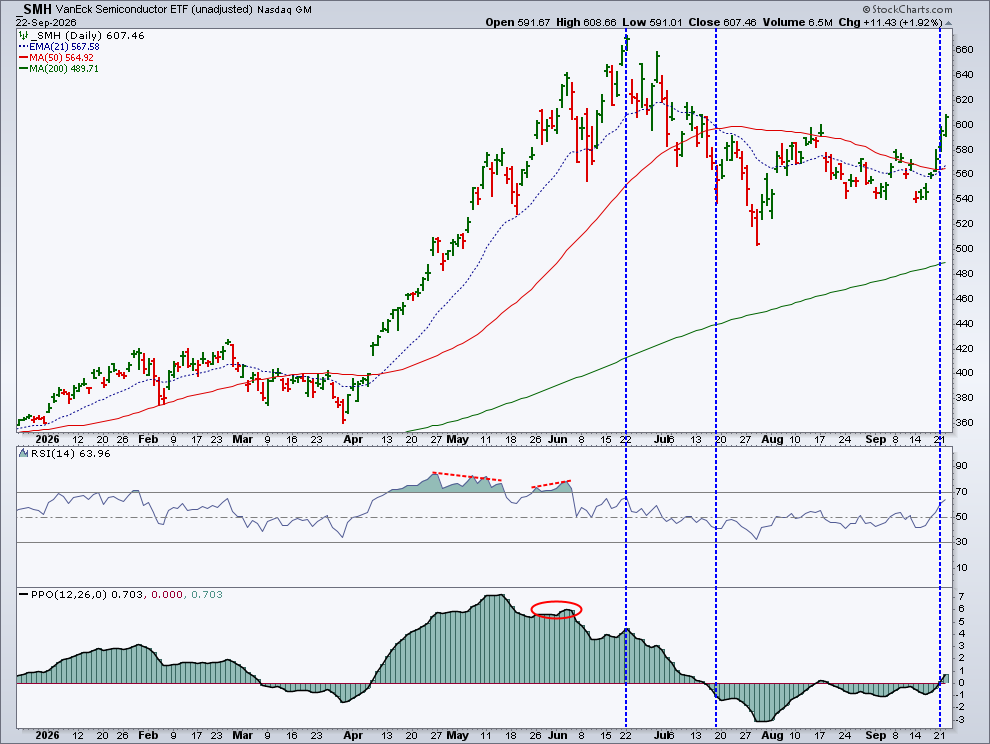990x744 pixels.
Task: Click the 'Close 607.46' value in header
Action: click(722, 22)
